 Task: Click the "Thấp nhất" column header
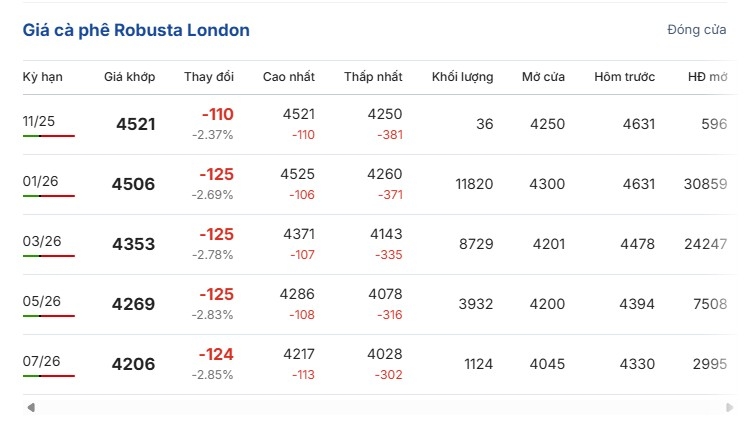point(373,77)
